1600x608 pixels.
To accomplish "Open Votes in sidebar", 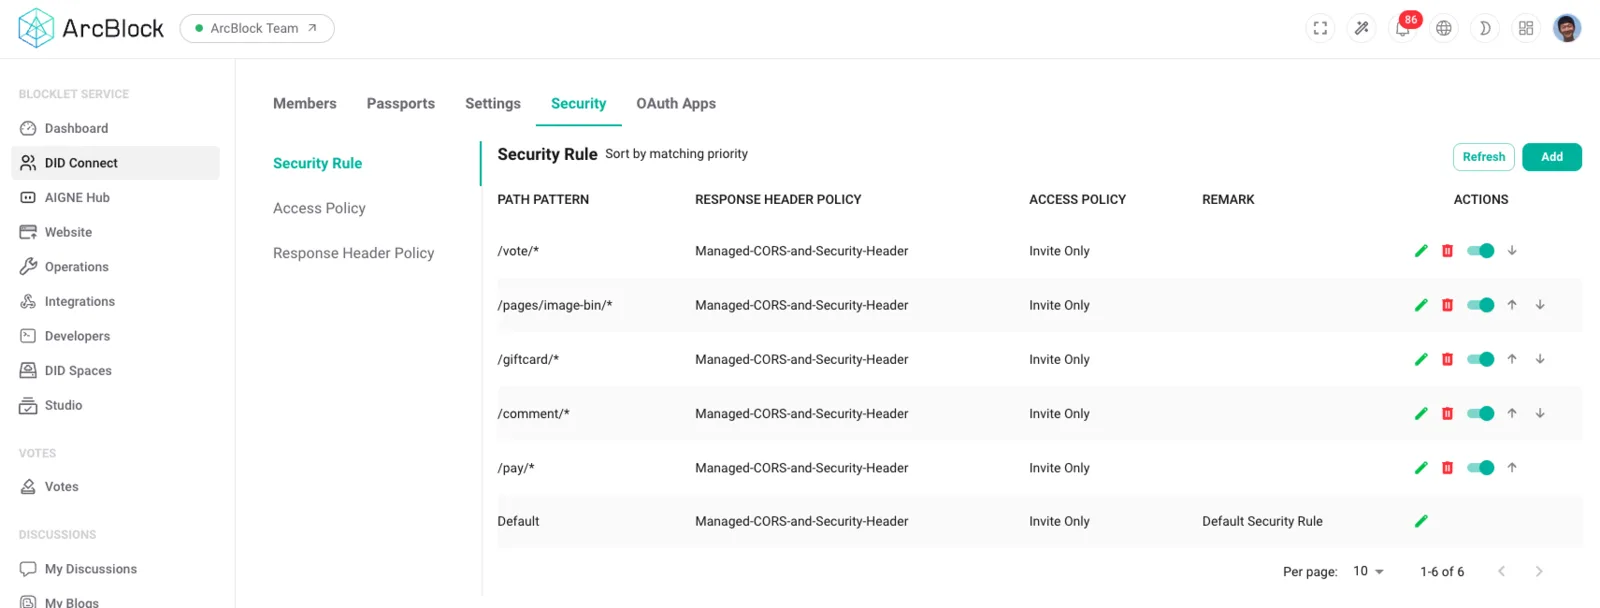I will (x=115, y=487).
